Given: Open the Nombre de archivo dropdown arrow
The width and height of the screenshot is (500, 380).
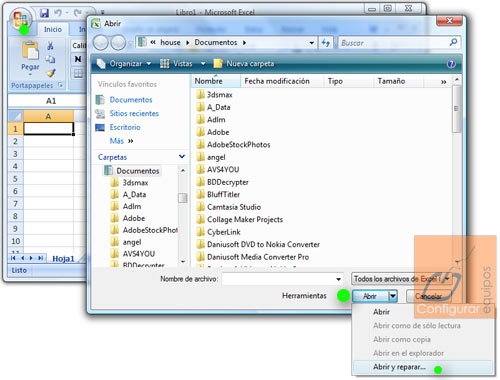Looking at the screenshot, I should [338, 279].
